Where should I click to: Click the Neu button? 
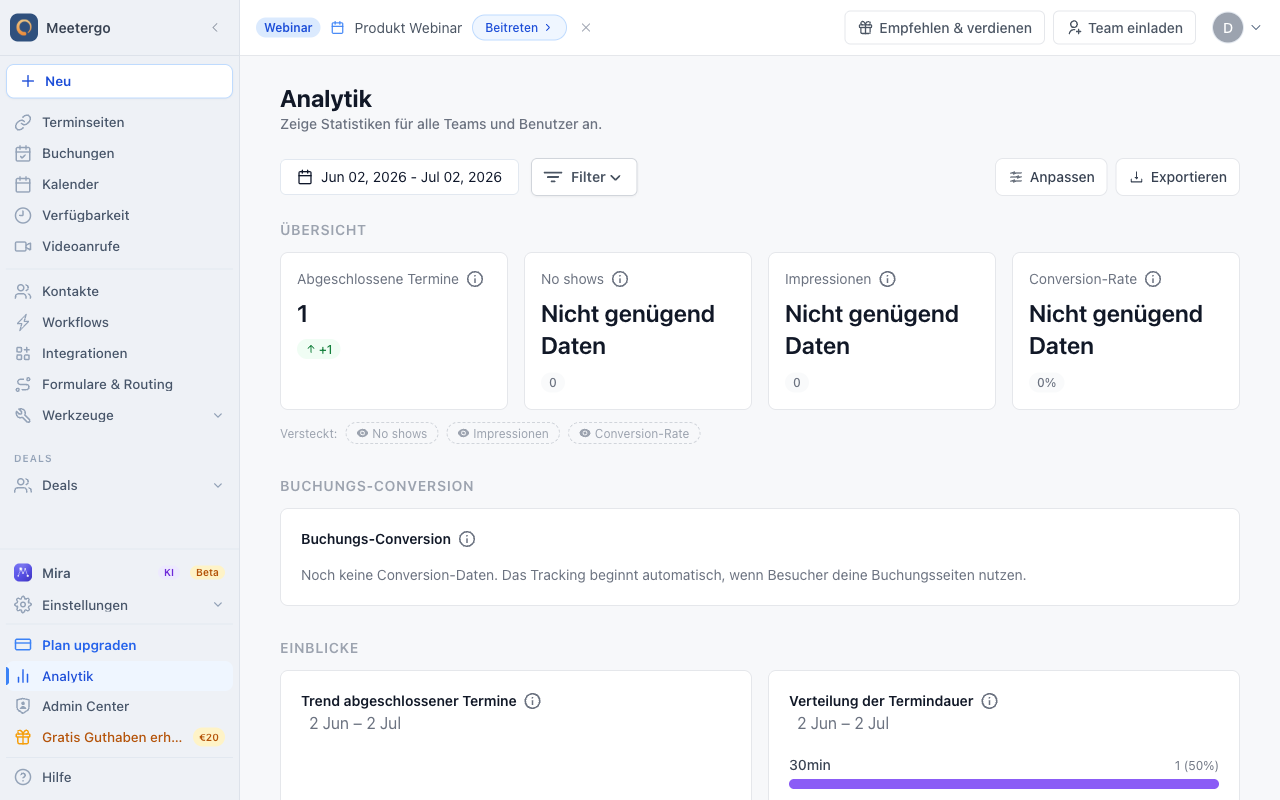click(x=120, y=81)
